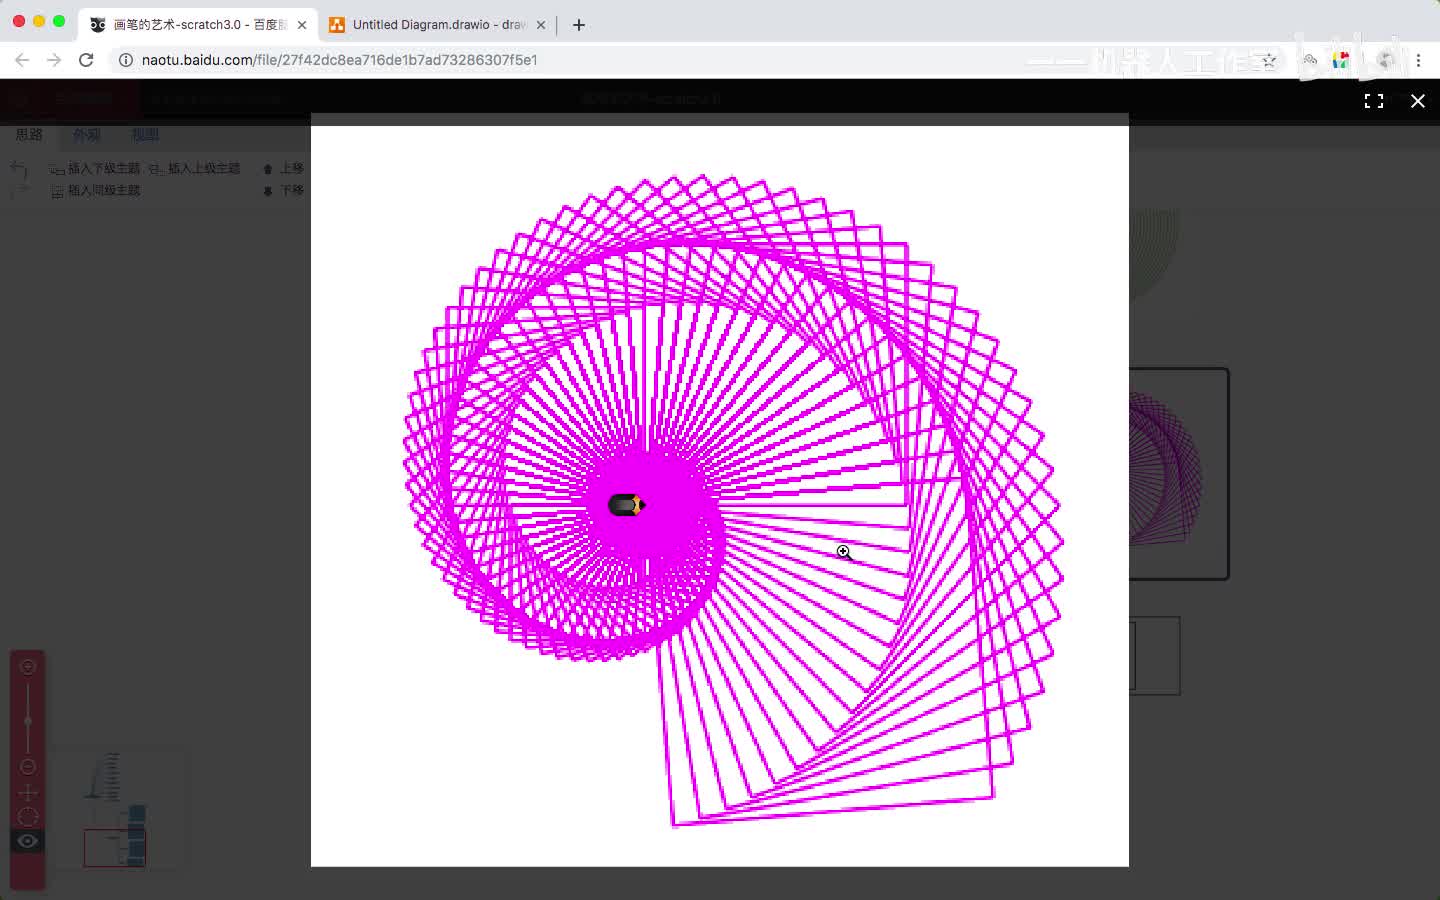1440x900 pixels.
Task: Switch to the 画笔的艺术-scratch3.0 tab
Action: [x=198, y=24]
